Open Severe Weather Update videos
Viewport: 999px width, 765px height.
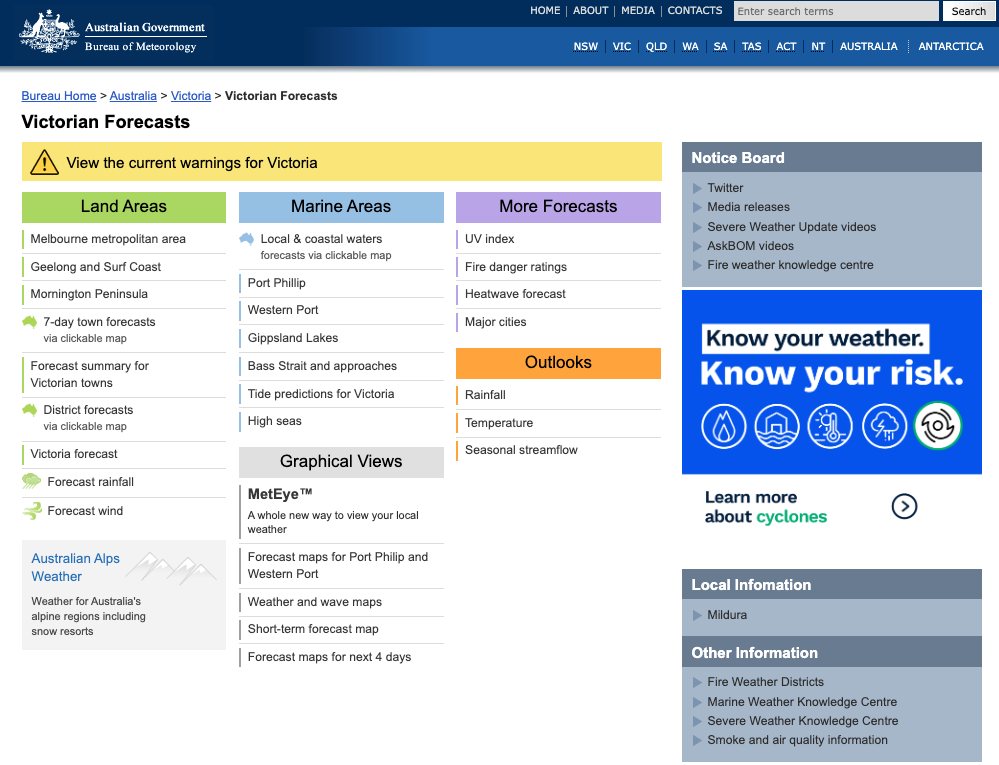pos(791,227)
